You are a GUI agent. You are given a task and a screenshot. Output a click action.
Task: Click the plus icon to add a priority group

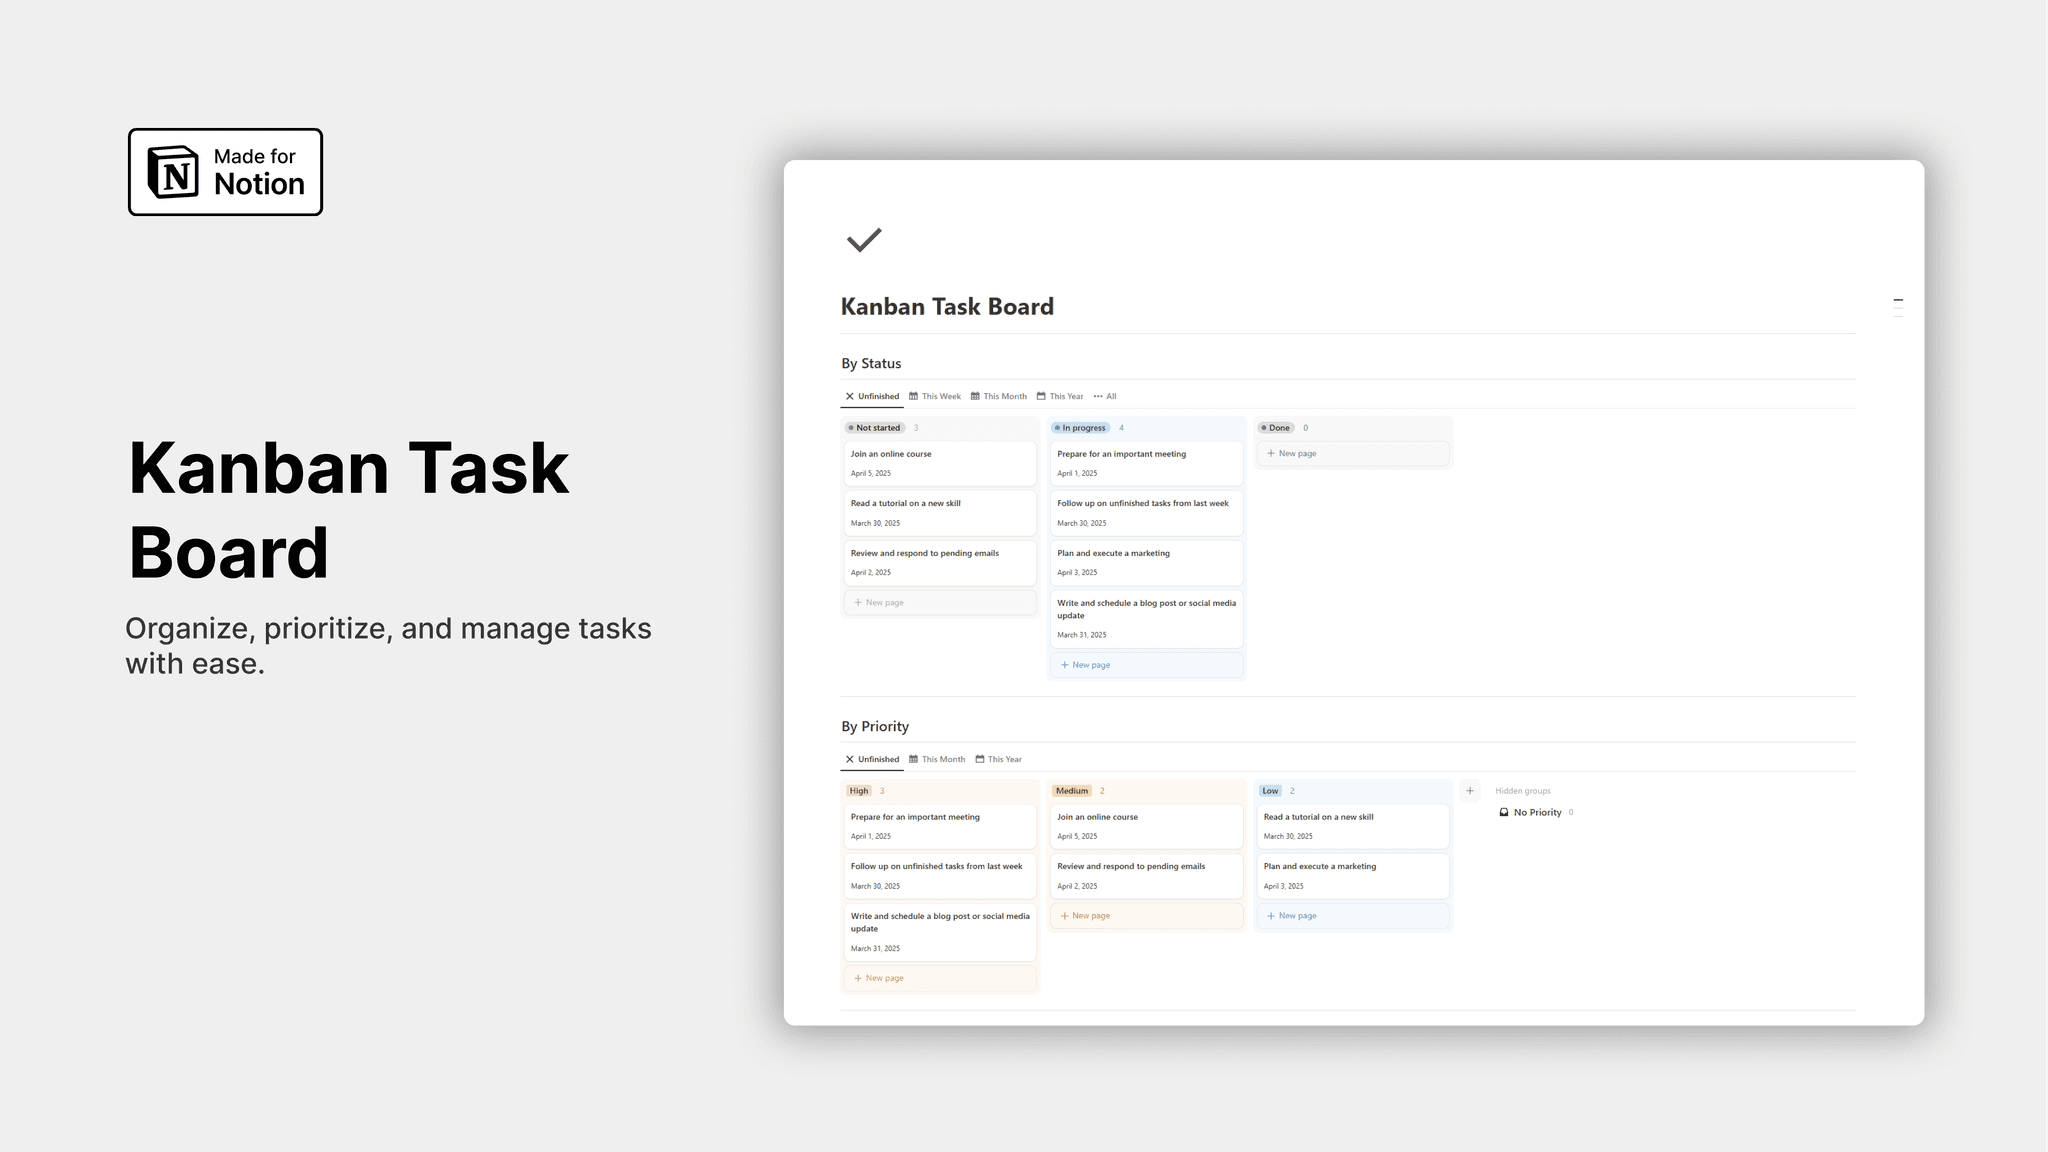coord(1469,791)
